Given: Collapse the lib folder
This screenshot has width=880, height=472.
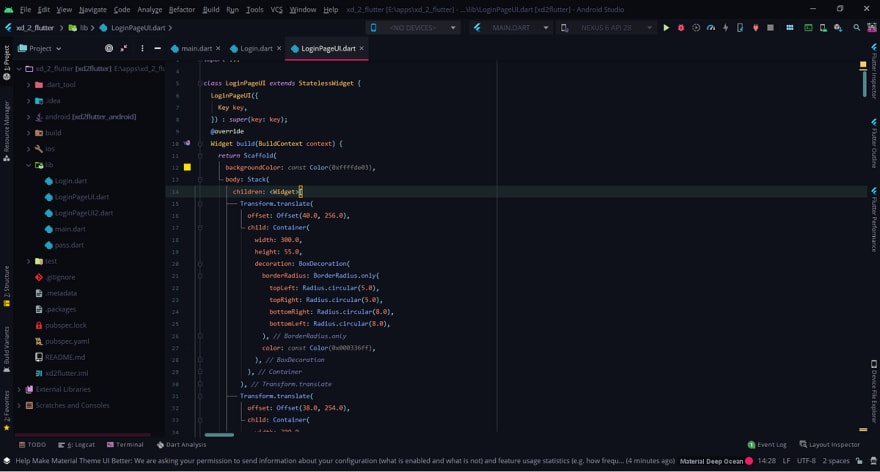Looking at the screenshot, I should coord(29,165).
